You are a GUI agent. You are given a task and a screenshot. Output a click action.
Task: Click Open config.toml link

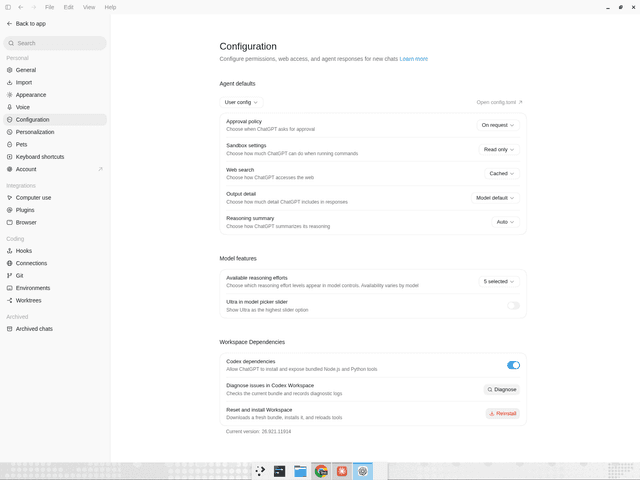click(x=500, y=102)
